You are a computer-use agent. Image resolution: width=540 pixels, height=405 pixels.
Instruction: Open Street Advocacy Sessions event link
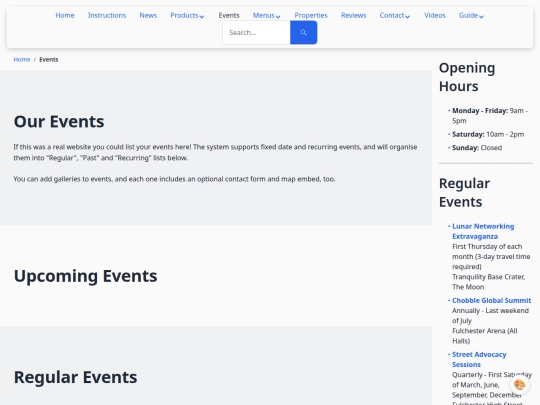point(479,360)
